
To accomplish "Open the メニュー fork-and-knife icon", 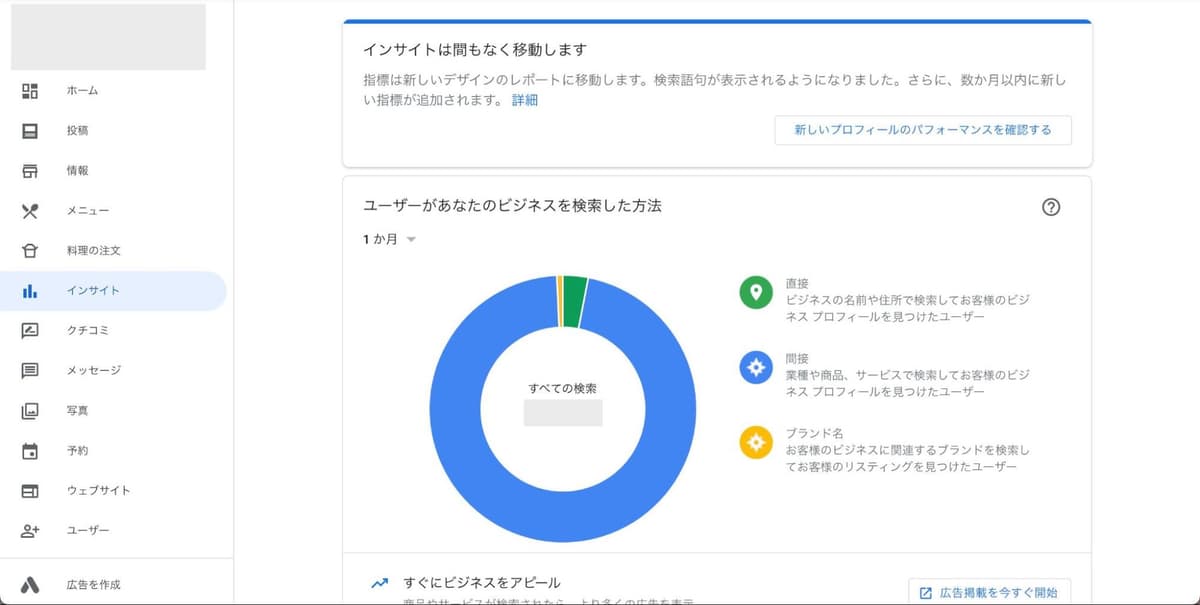I will 30,211.
